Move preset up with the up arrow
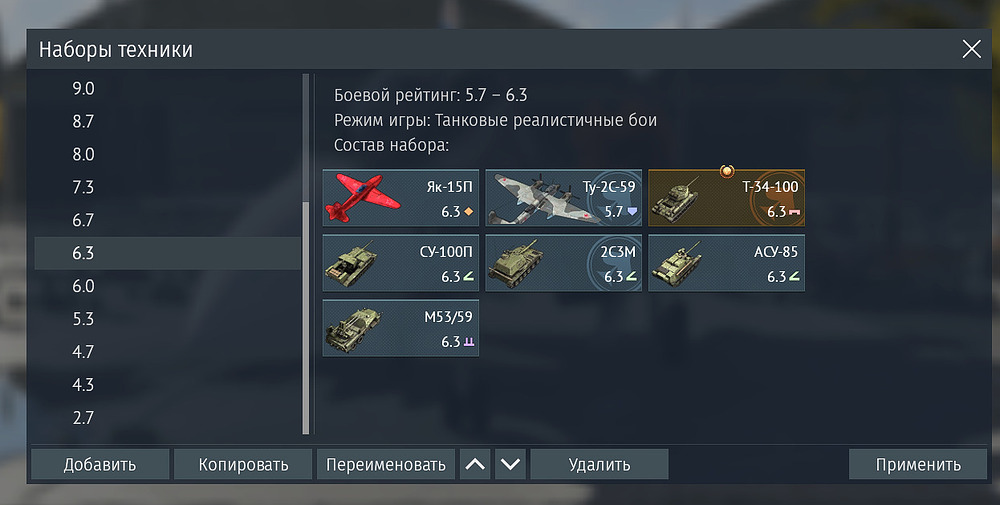Screen dimensions: 1000x505 [x=475, y=464]
